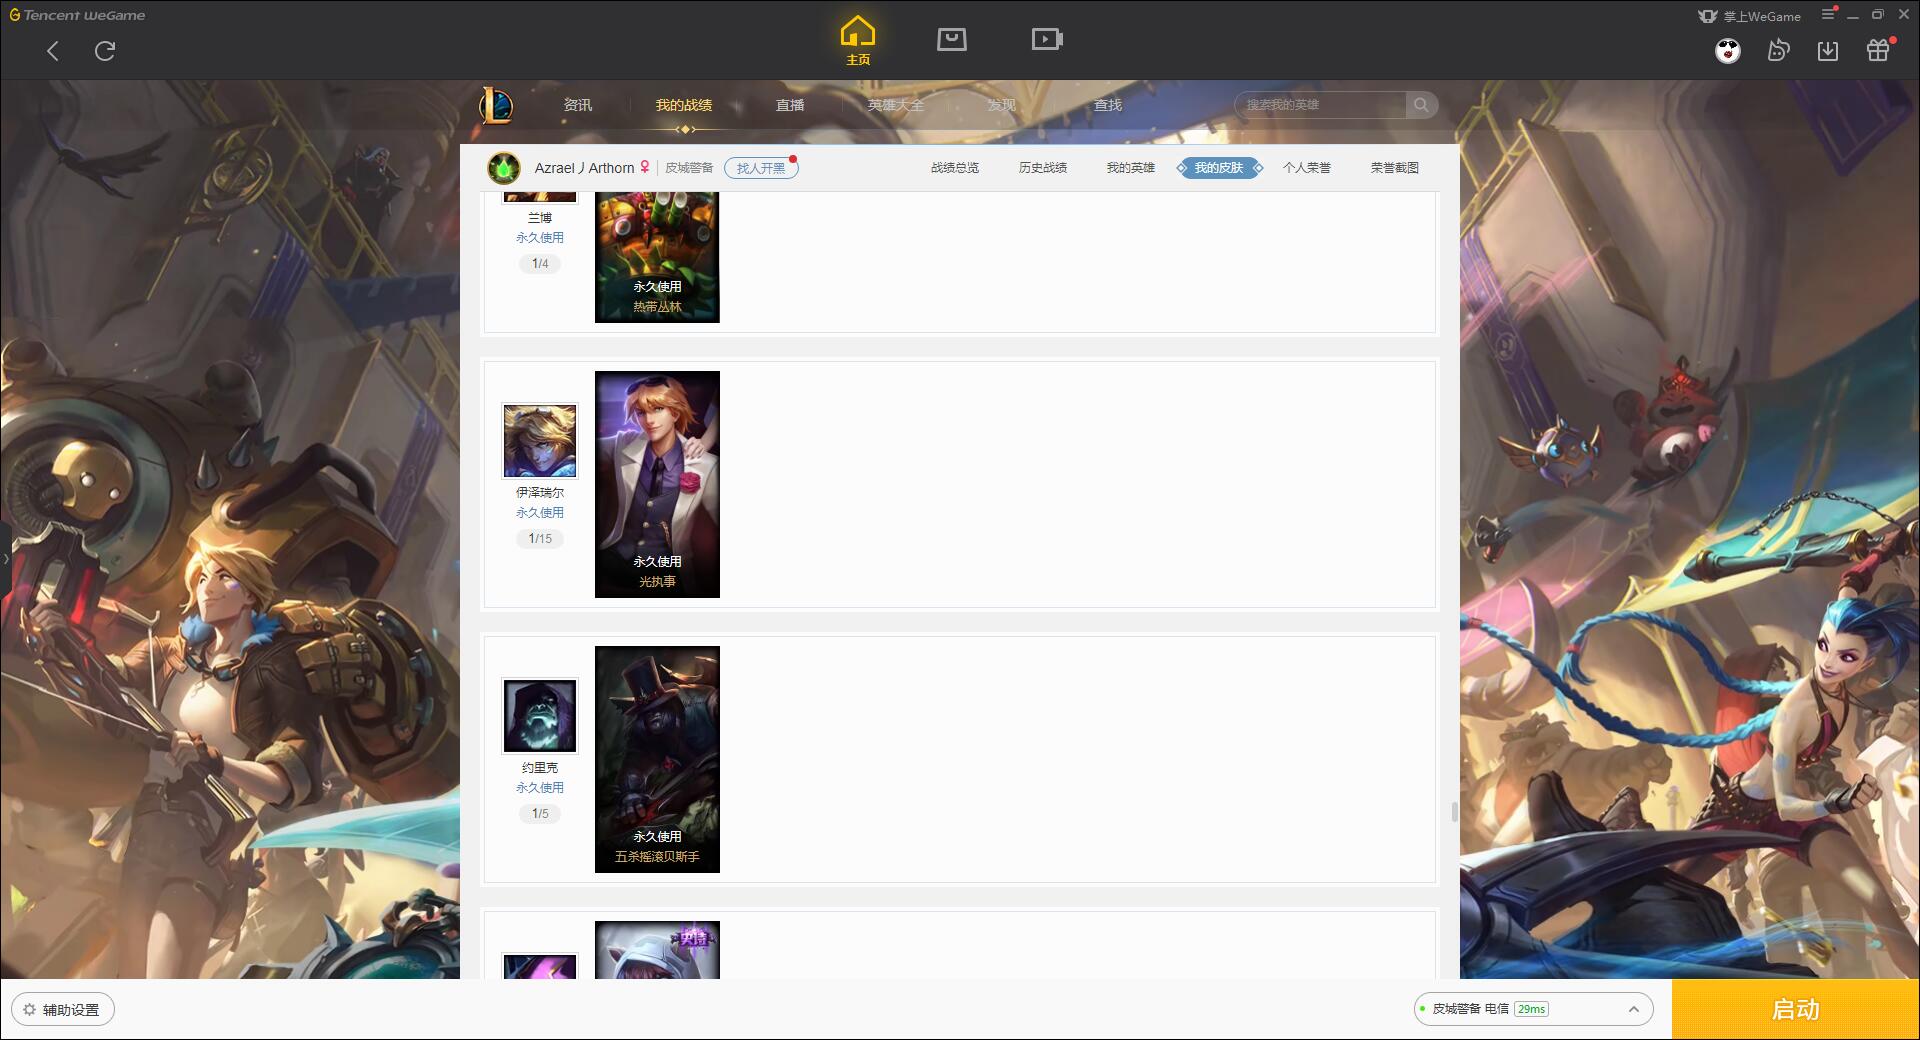1920x1040 pixels.
Task: Click the 1/15 skin count badge
Action: point(540,538)
